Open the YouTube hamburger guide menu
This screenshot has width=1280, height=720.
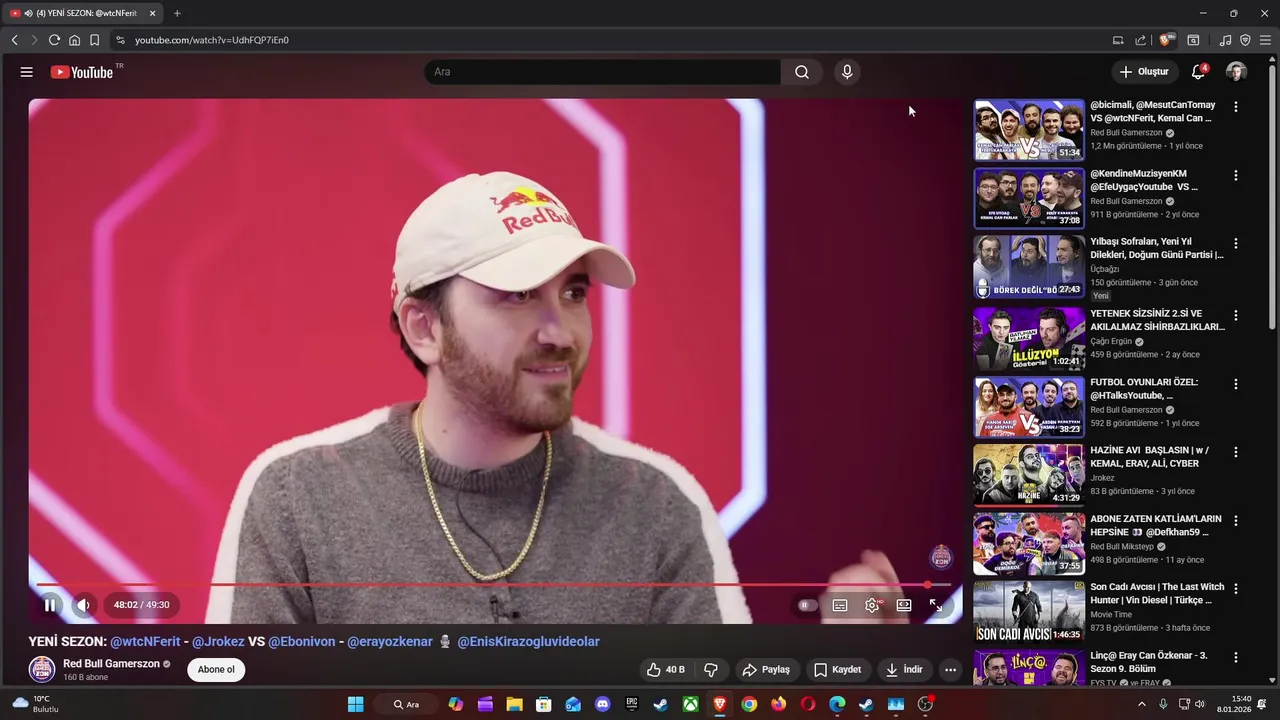(x=27, y=72)
